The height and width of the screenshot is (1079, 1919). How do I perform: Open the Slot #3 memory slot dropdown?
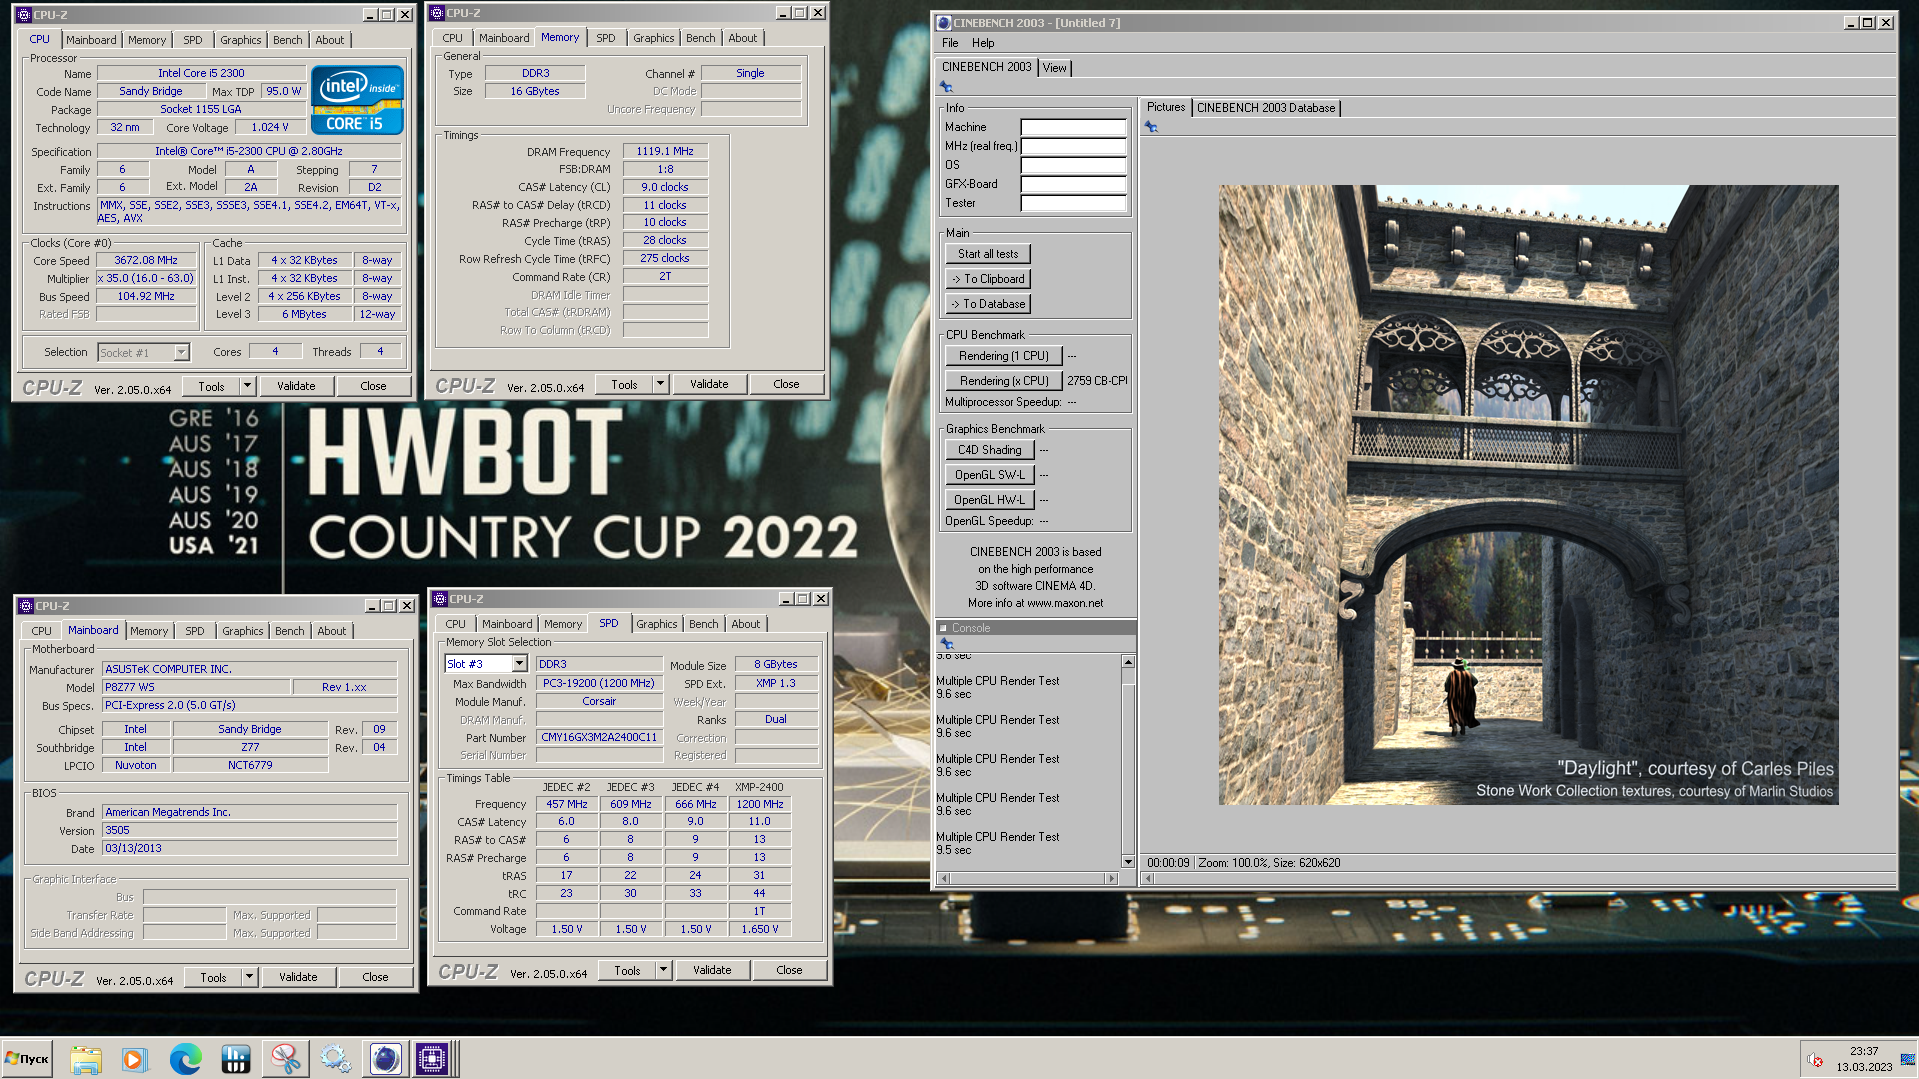(519, 664)
